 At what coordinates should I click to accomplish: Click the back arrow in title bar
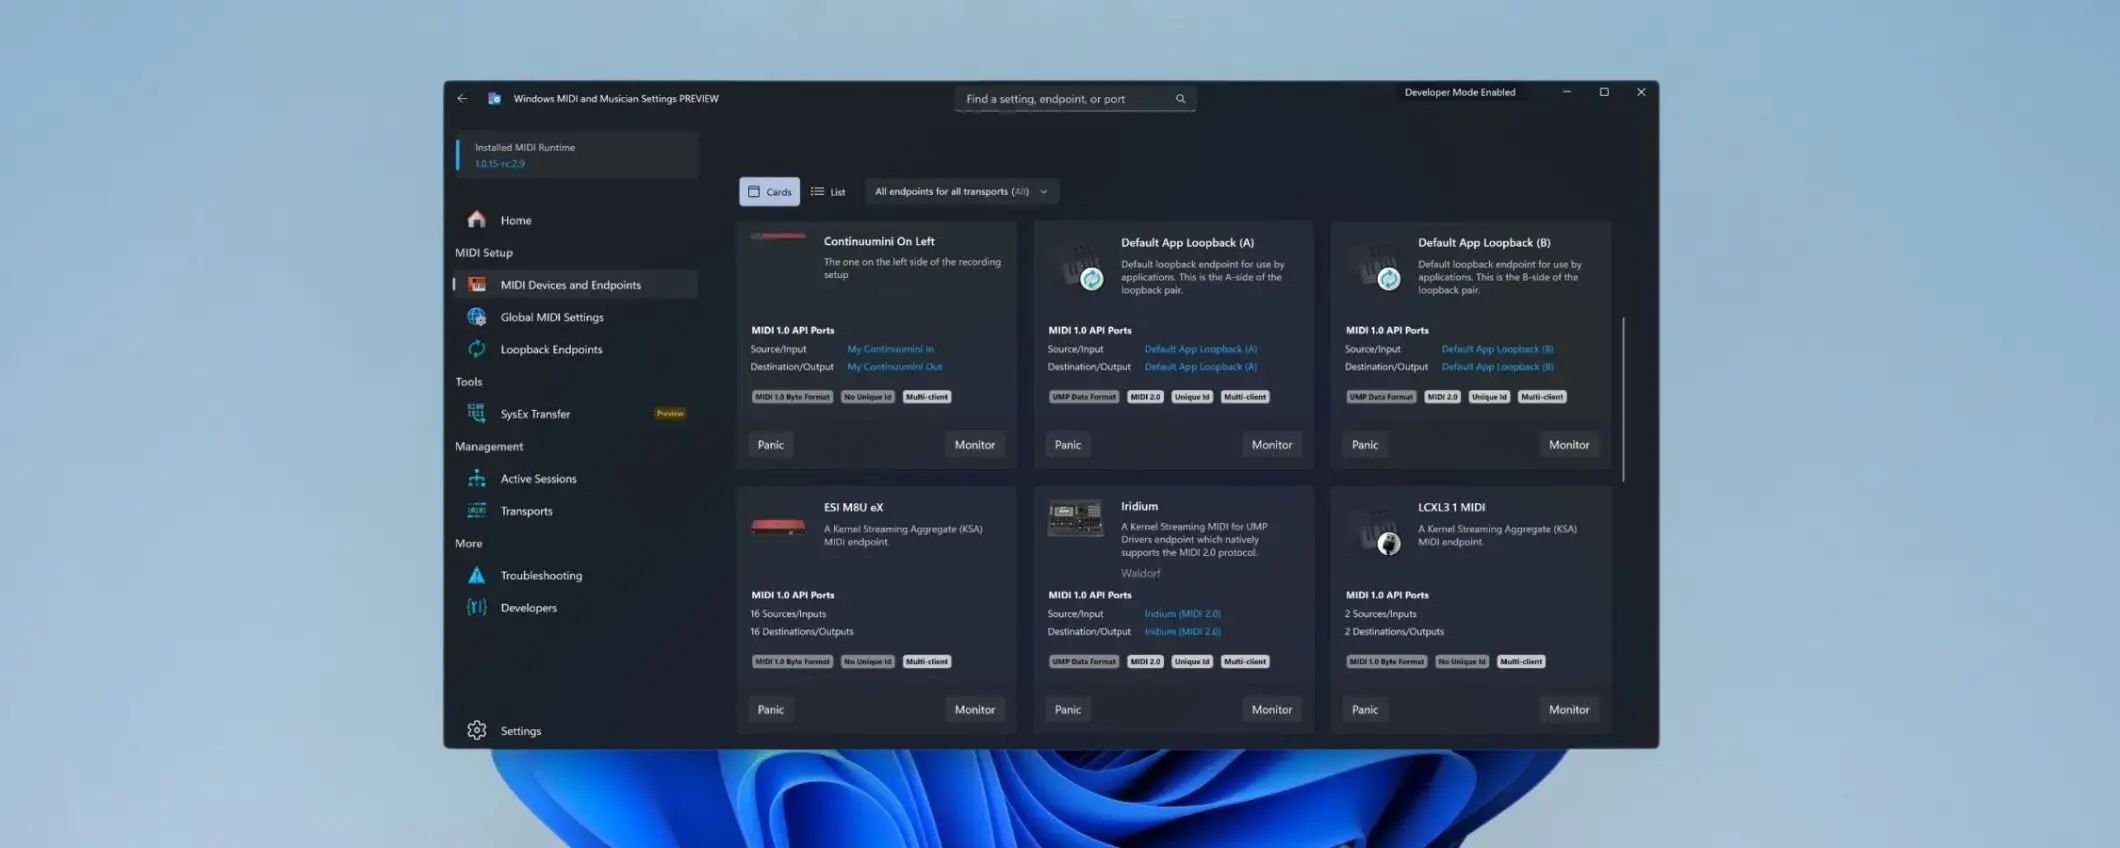click(x=462, y=99)
